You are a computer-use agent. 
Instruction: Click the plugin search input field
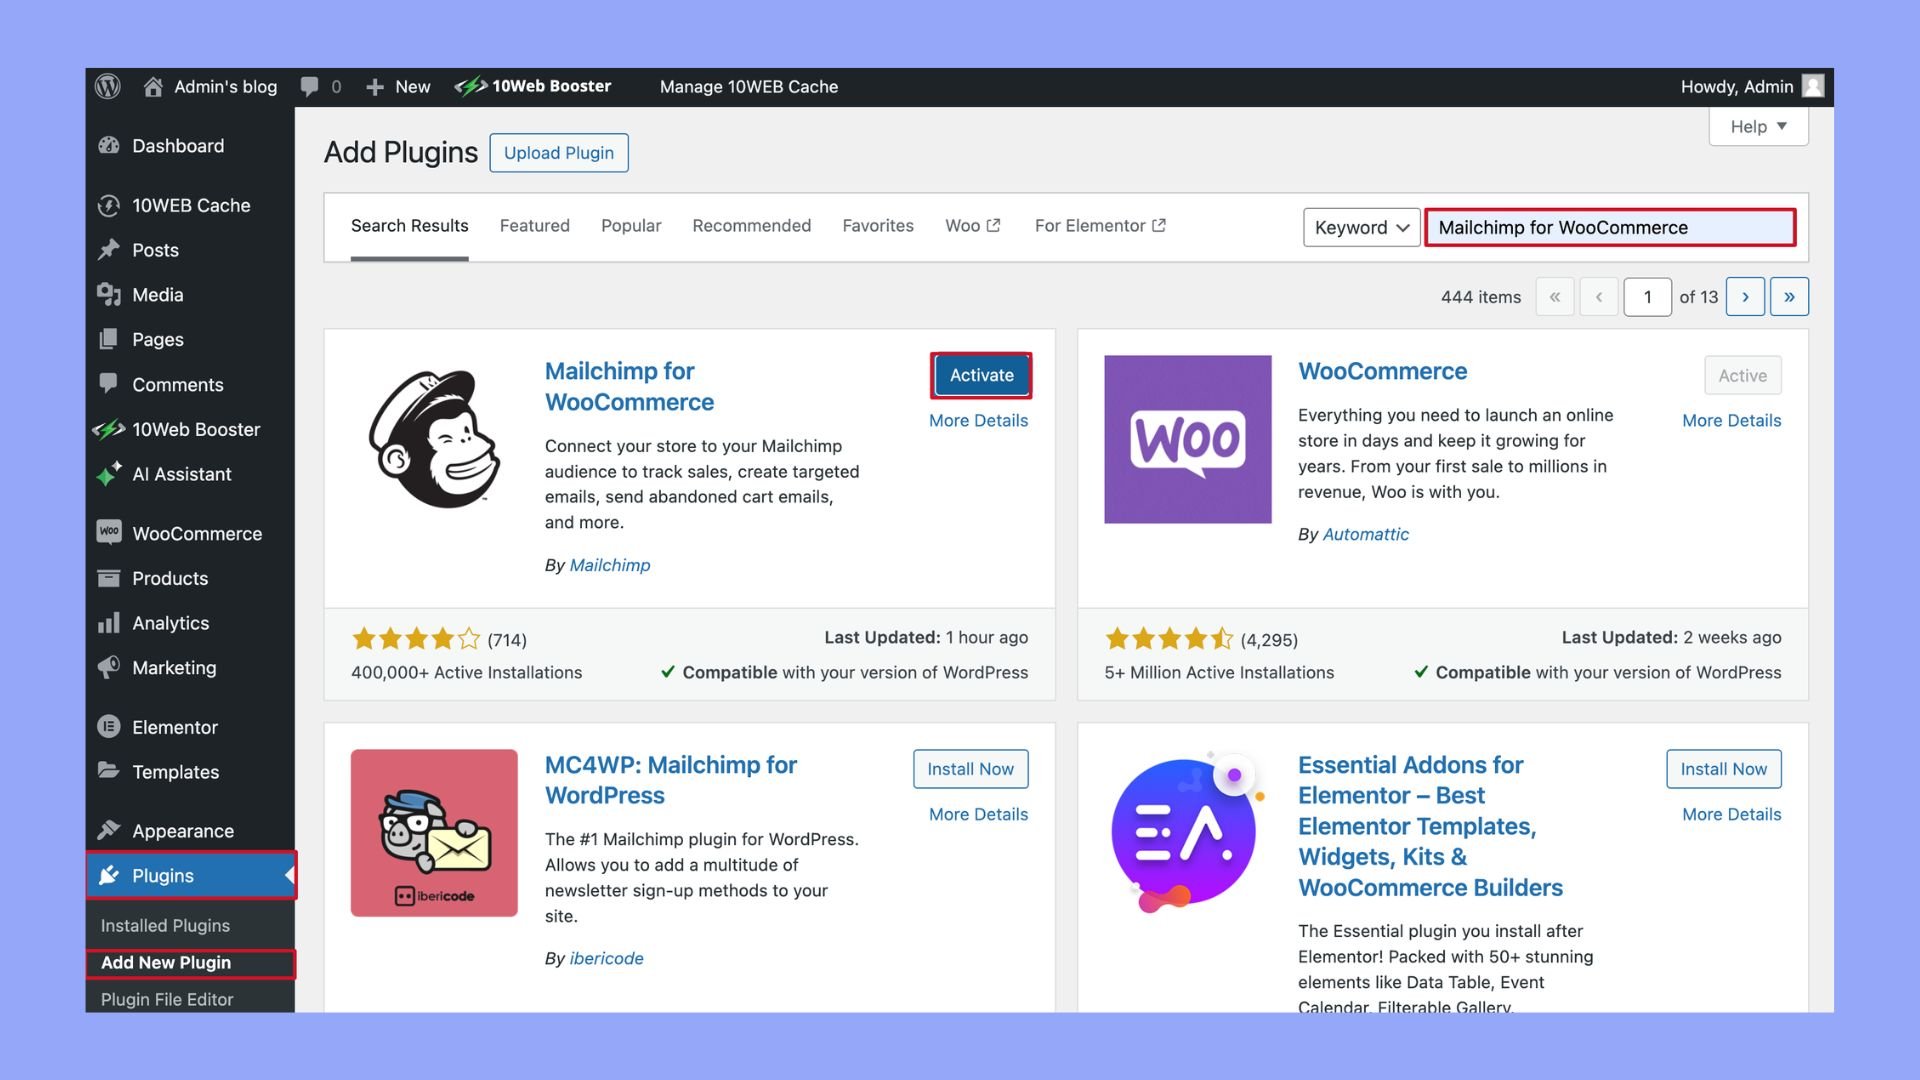tap(1610, 228)
